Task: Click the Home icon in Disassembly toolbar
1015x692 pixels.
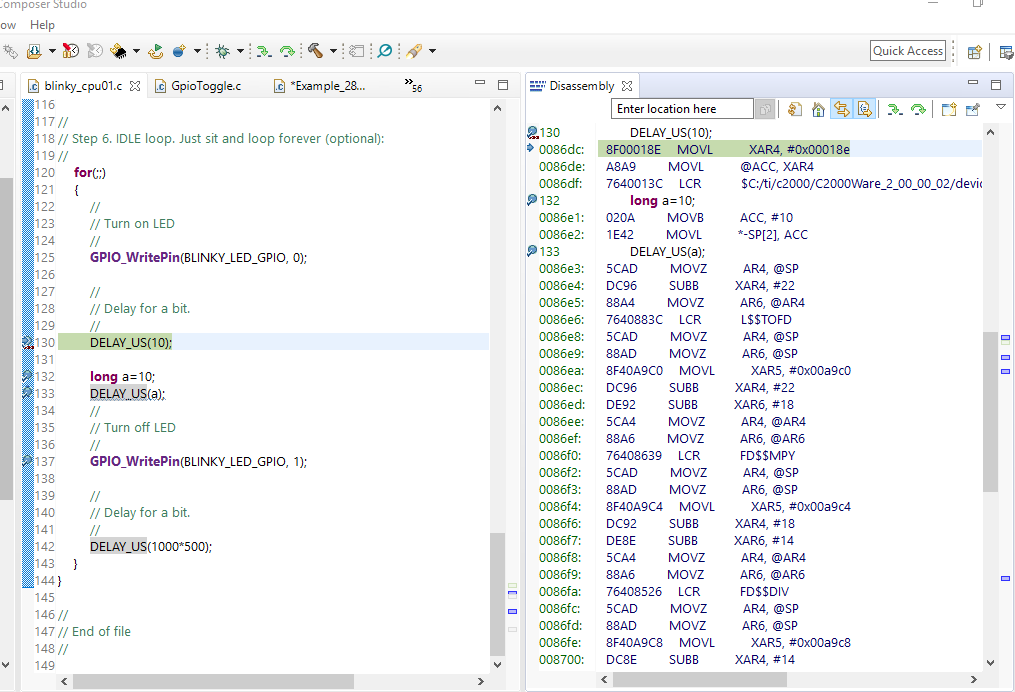Action: pos(818,109)
